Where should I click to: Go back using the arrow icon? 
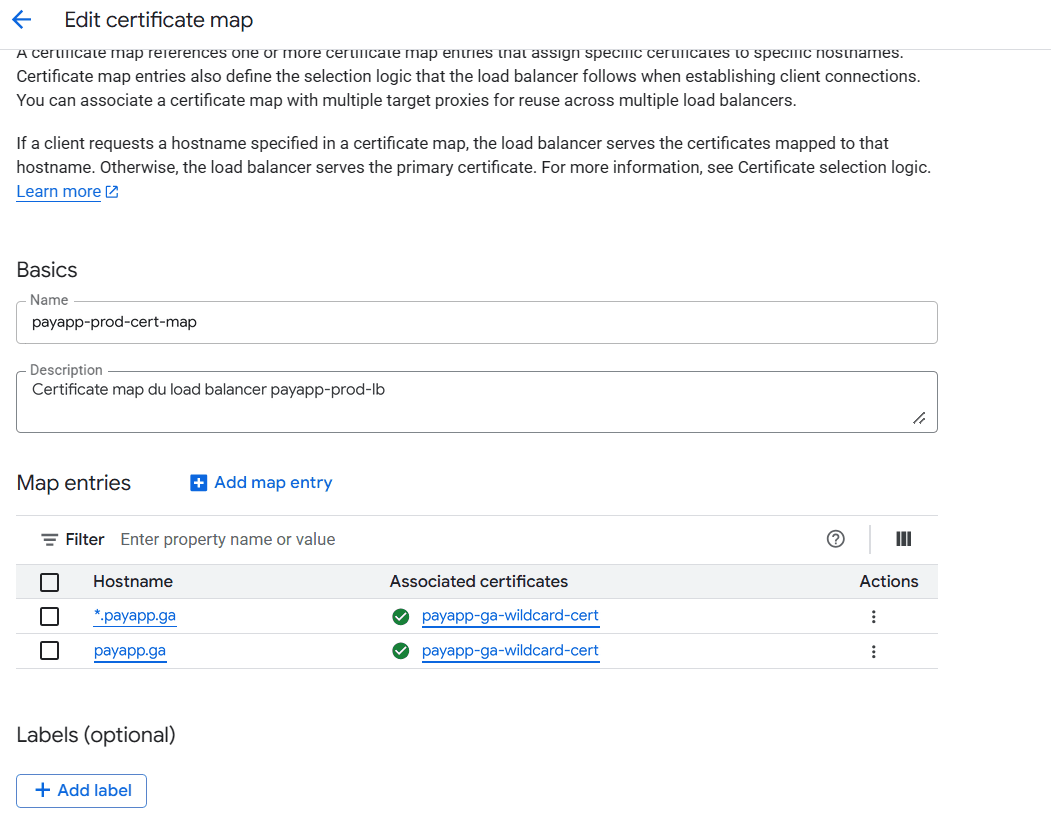[21, 19]
